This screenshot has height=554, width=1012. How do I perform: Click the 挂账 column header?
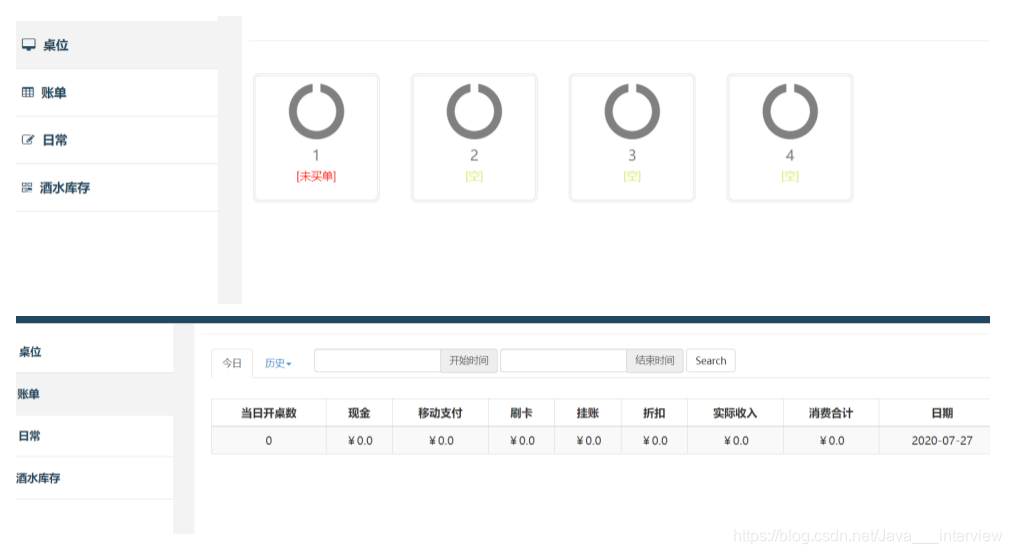588,413
